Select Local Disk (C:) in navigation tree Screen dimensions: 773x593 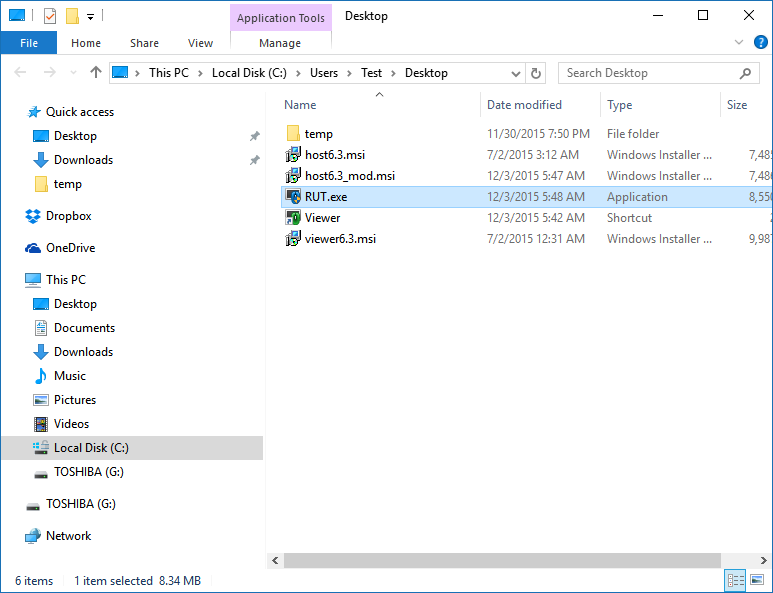(91, 448)
